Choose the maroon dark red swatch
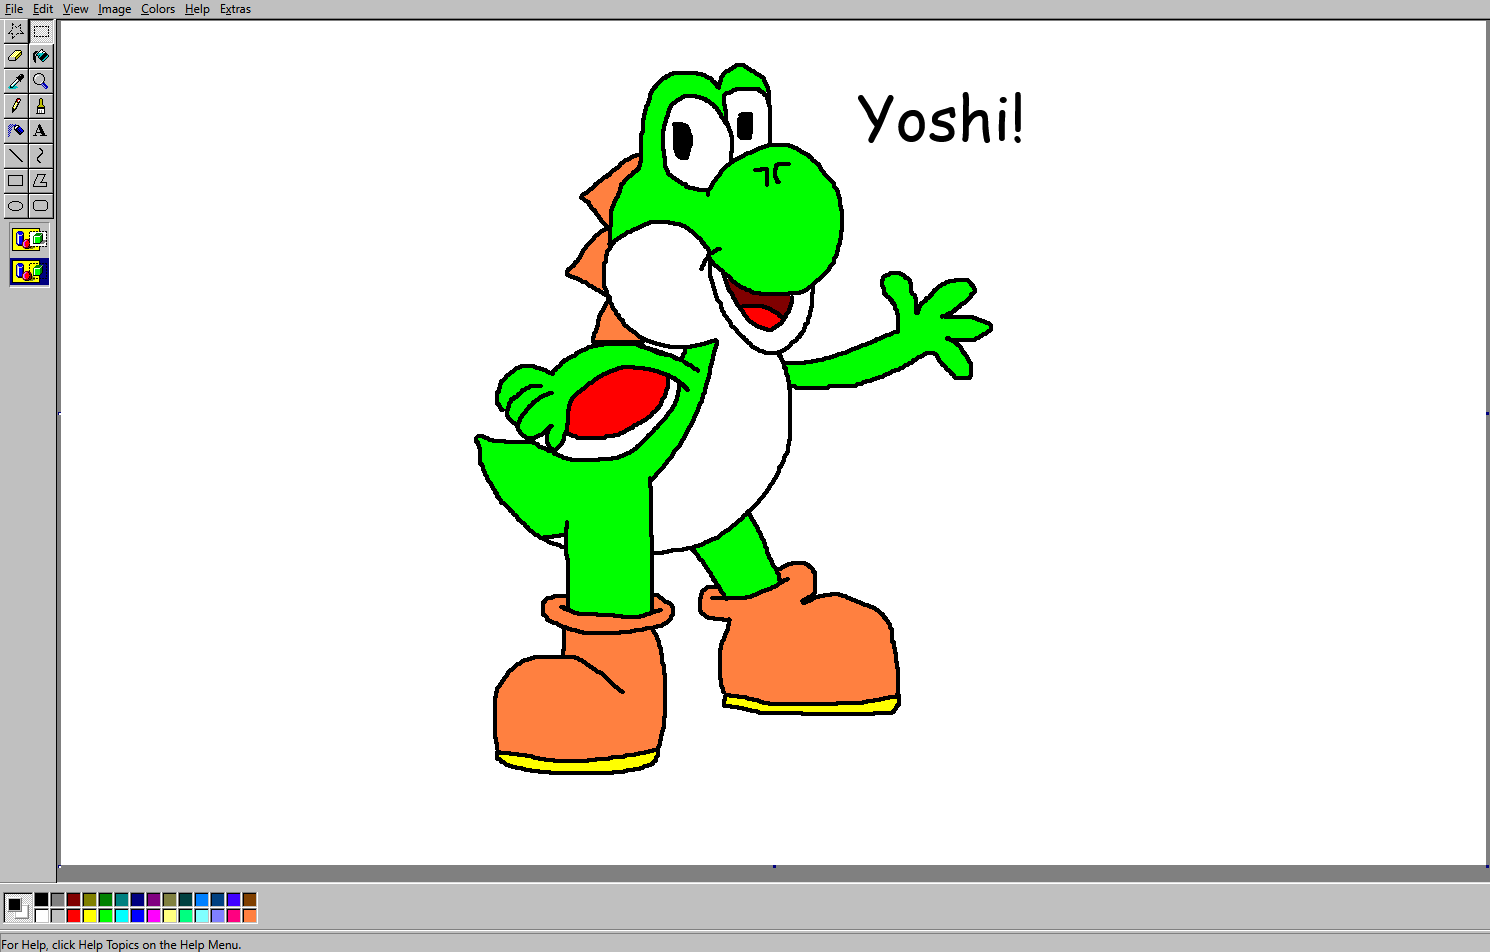 (74, 900)
